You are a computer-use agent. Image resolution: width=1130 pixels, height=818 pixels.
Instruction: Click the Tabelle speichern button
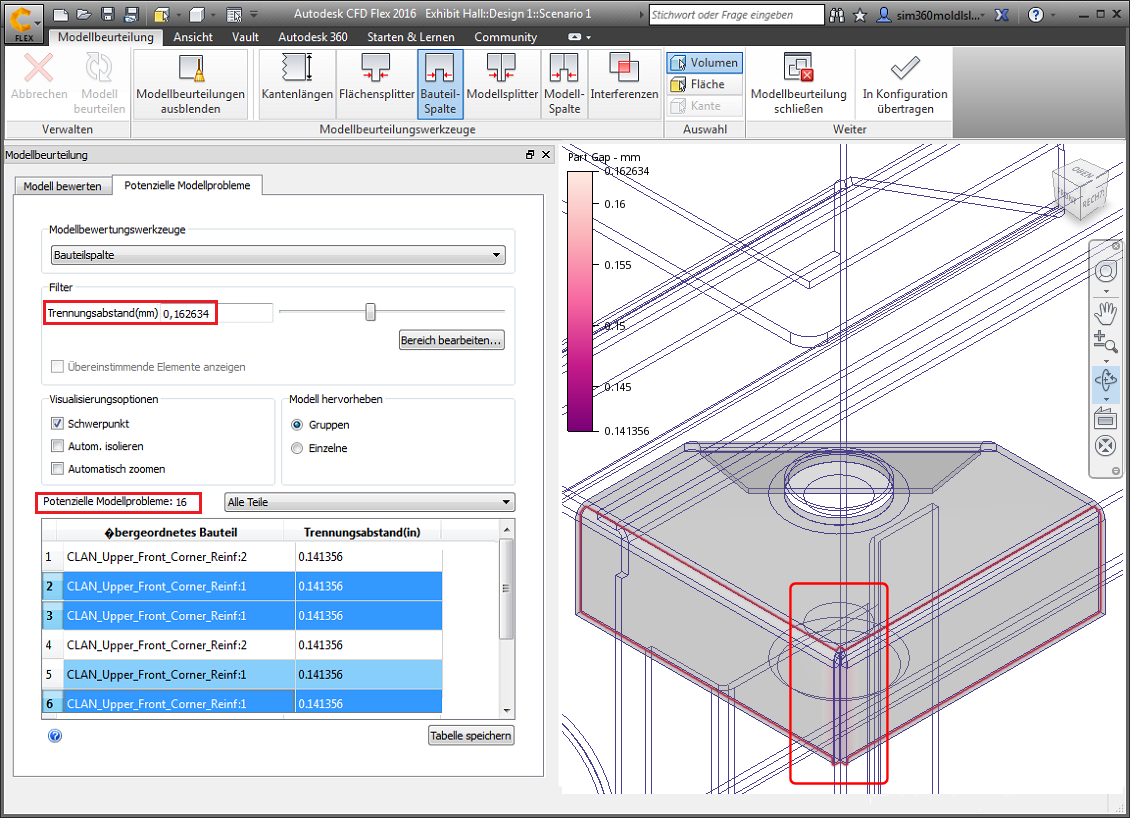click(x=471, y=736)
